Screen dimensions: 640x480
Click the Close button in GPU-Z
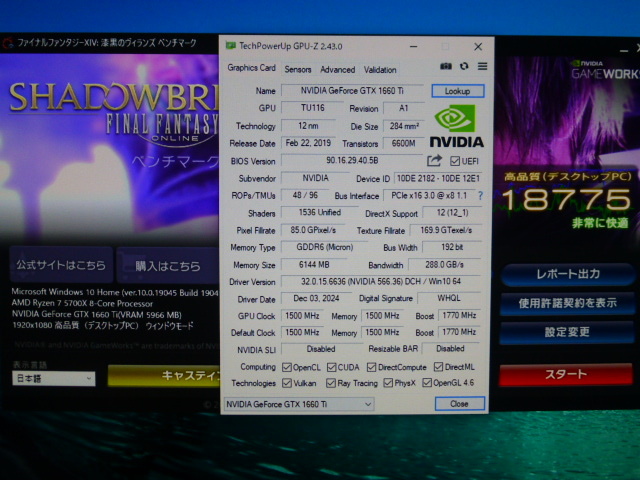coord(460,404)
